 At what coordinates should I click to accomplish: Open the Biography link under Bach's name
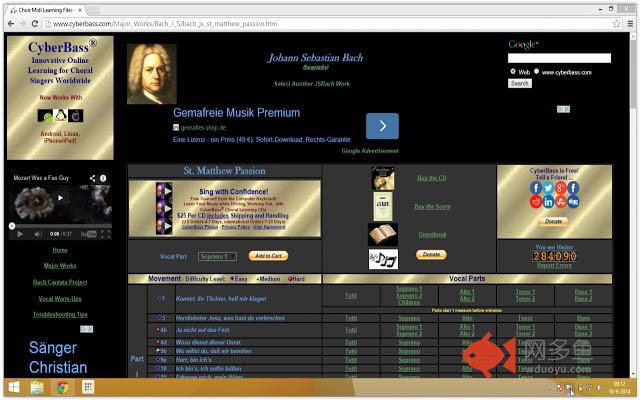[316, 67]
